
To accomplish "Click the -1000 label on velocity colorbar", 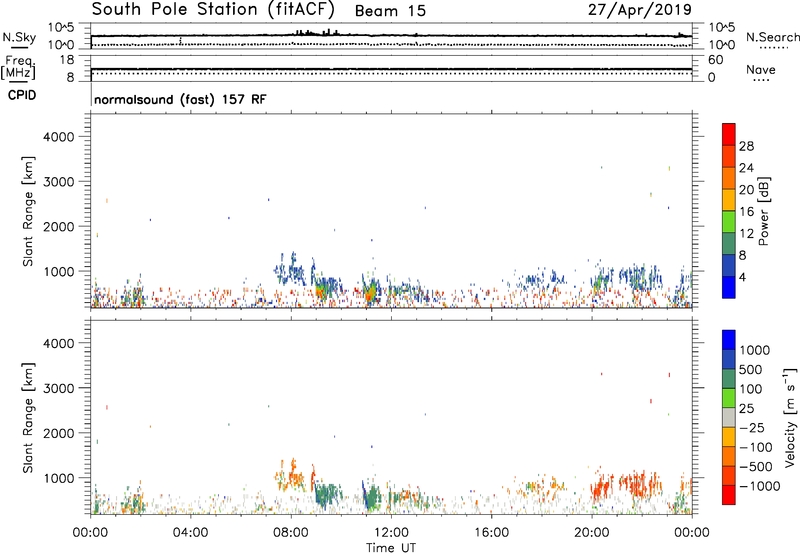I will point(759,486).
